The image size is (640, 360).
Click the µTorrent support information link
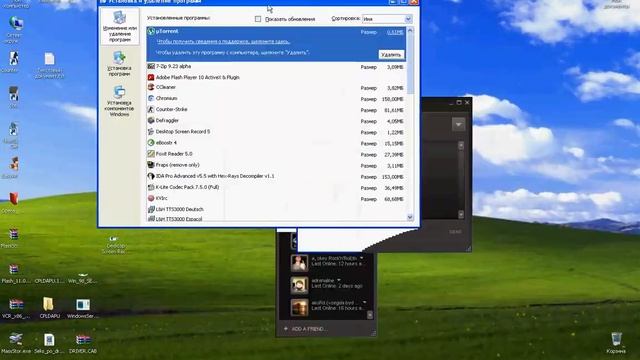[x=223, y=42]
